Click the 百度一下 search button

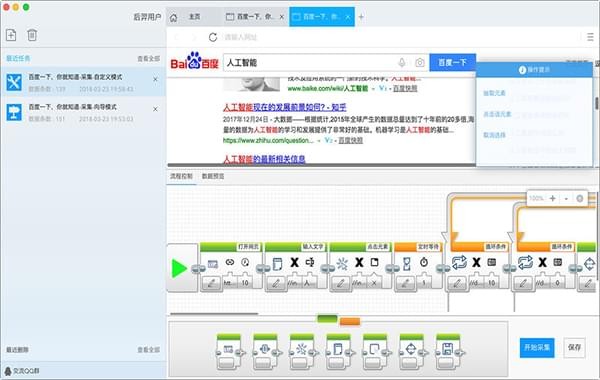point(452,62)
